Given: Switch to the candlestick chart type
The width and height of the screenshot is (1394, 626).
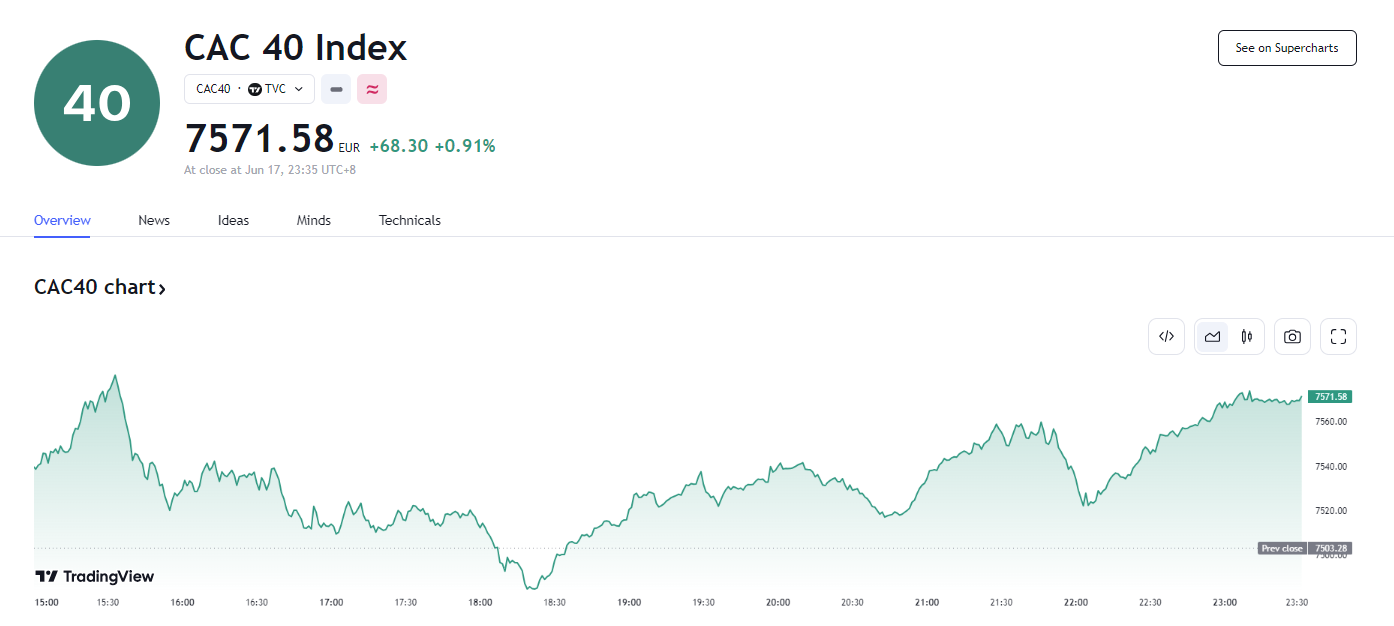Looking at the screenshot, I should (1247, 336).
